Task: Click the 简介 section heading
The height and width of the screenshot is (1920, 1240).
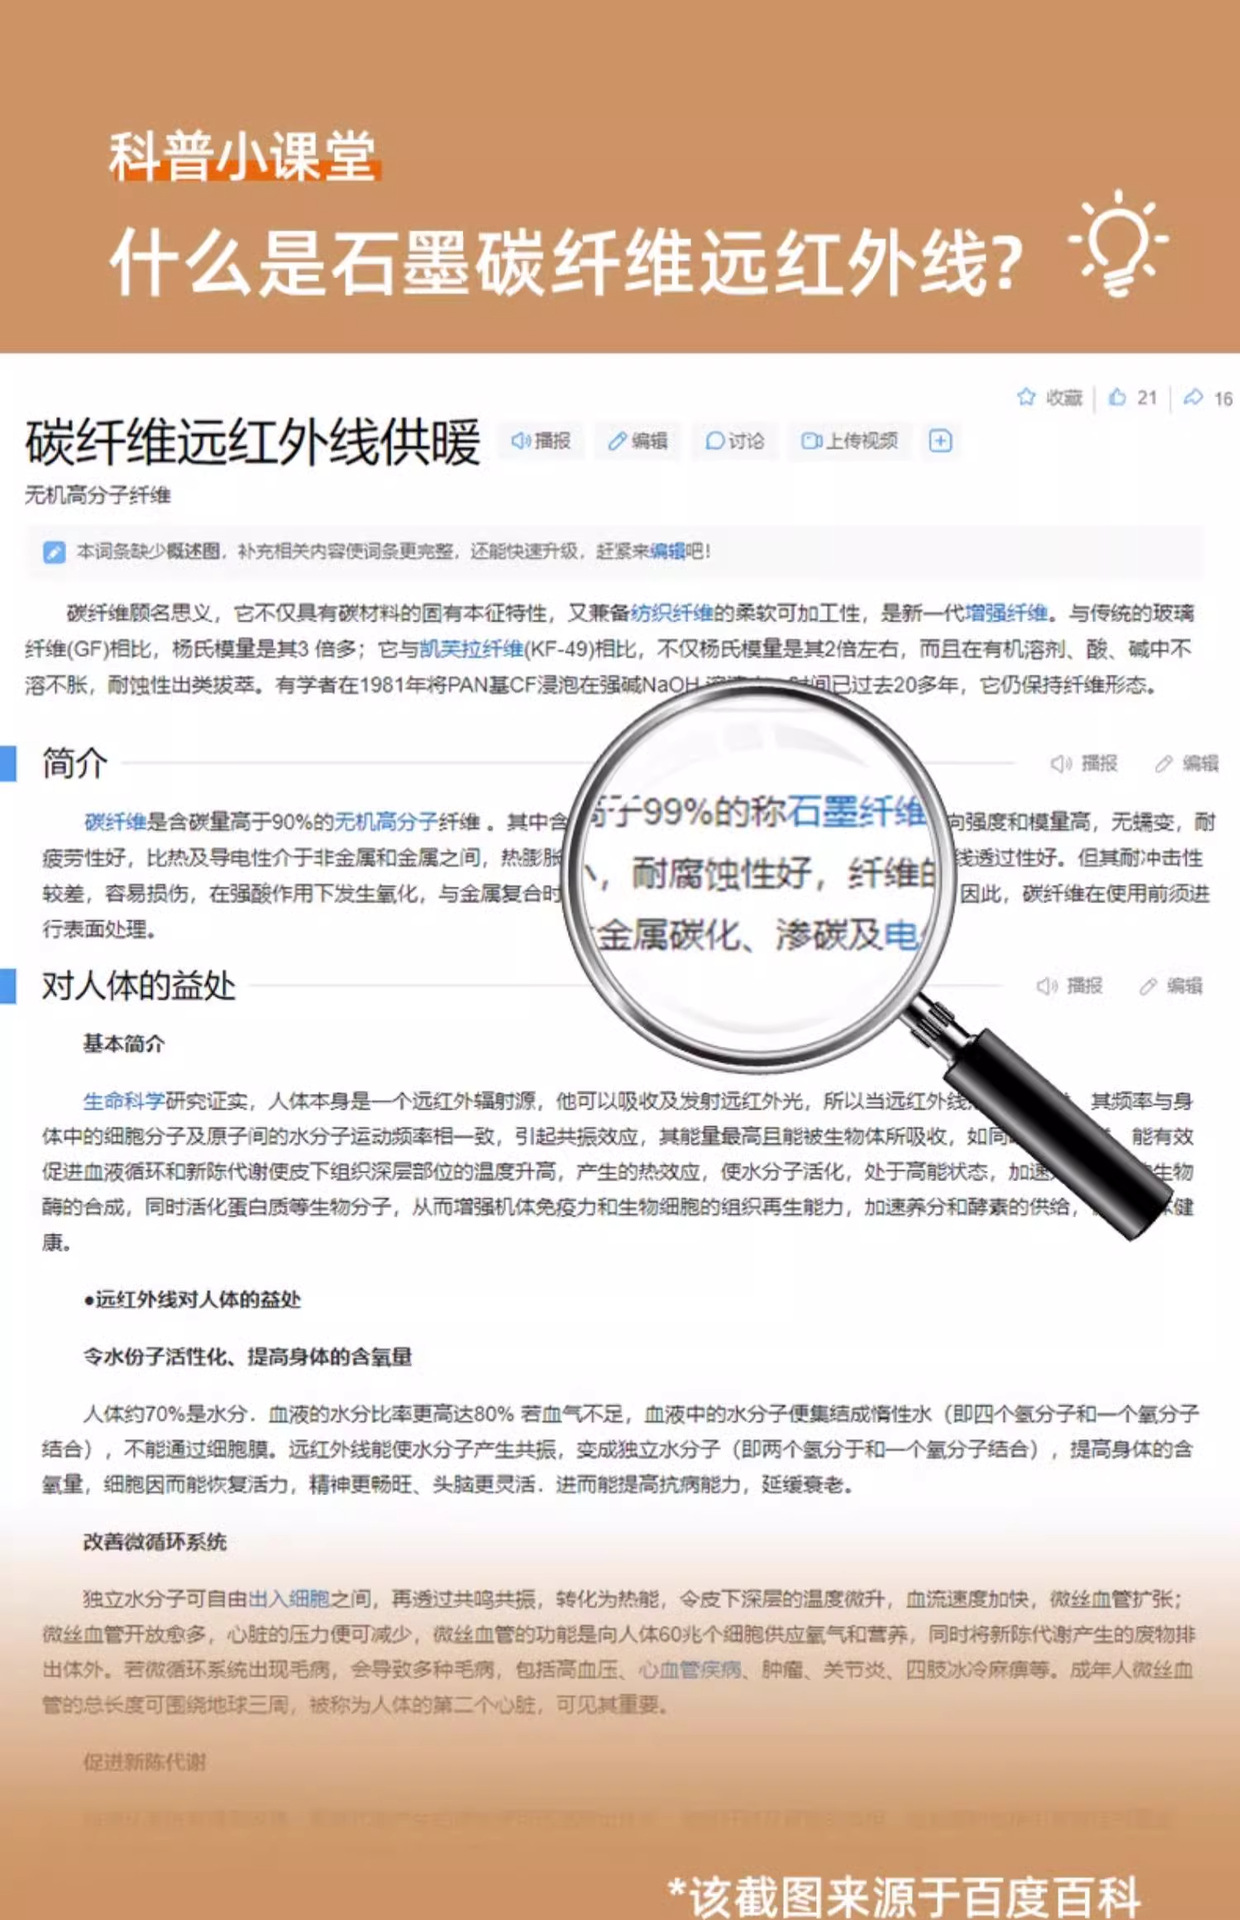Action: click(x=74, y=763)
